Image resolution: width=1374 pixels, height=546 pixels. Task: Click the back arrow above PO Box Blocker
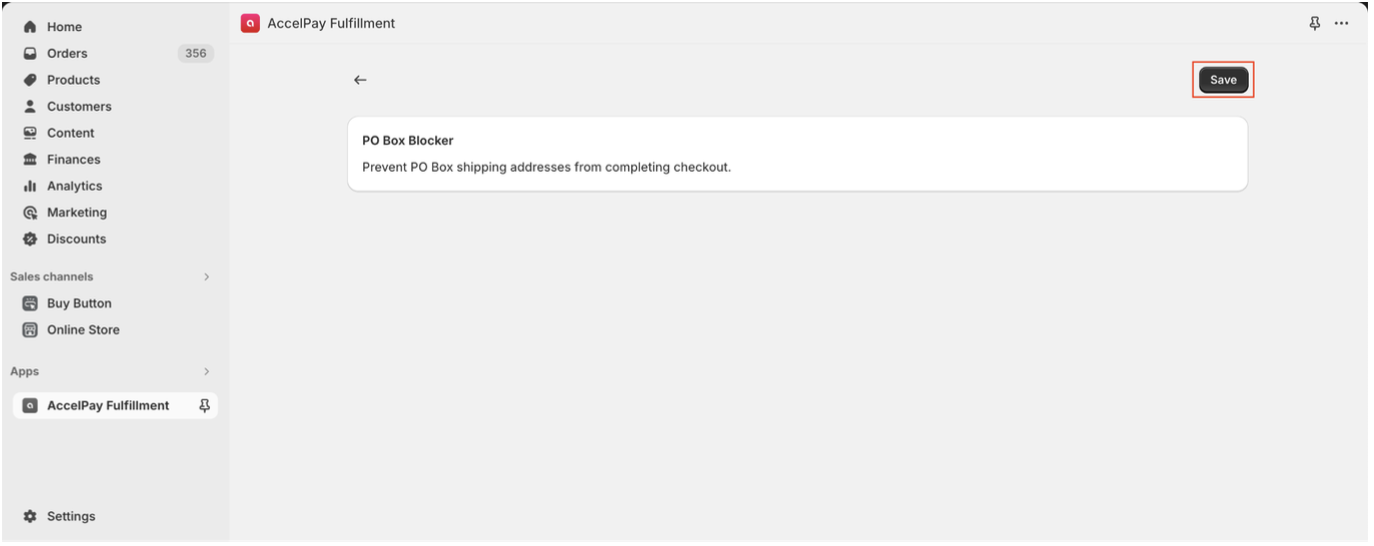(360, 80)
